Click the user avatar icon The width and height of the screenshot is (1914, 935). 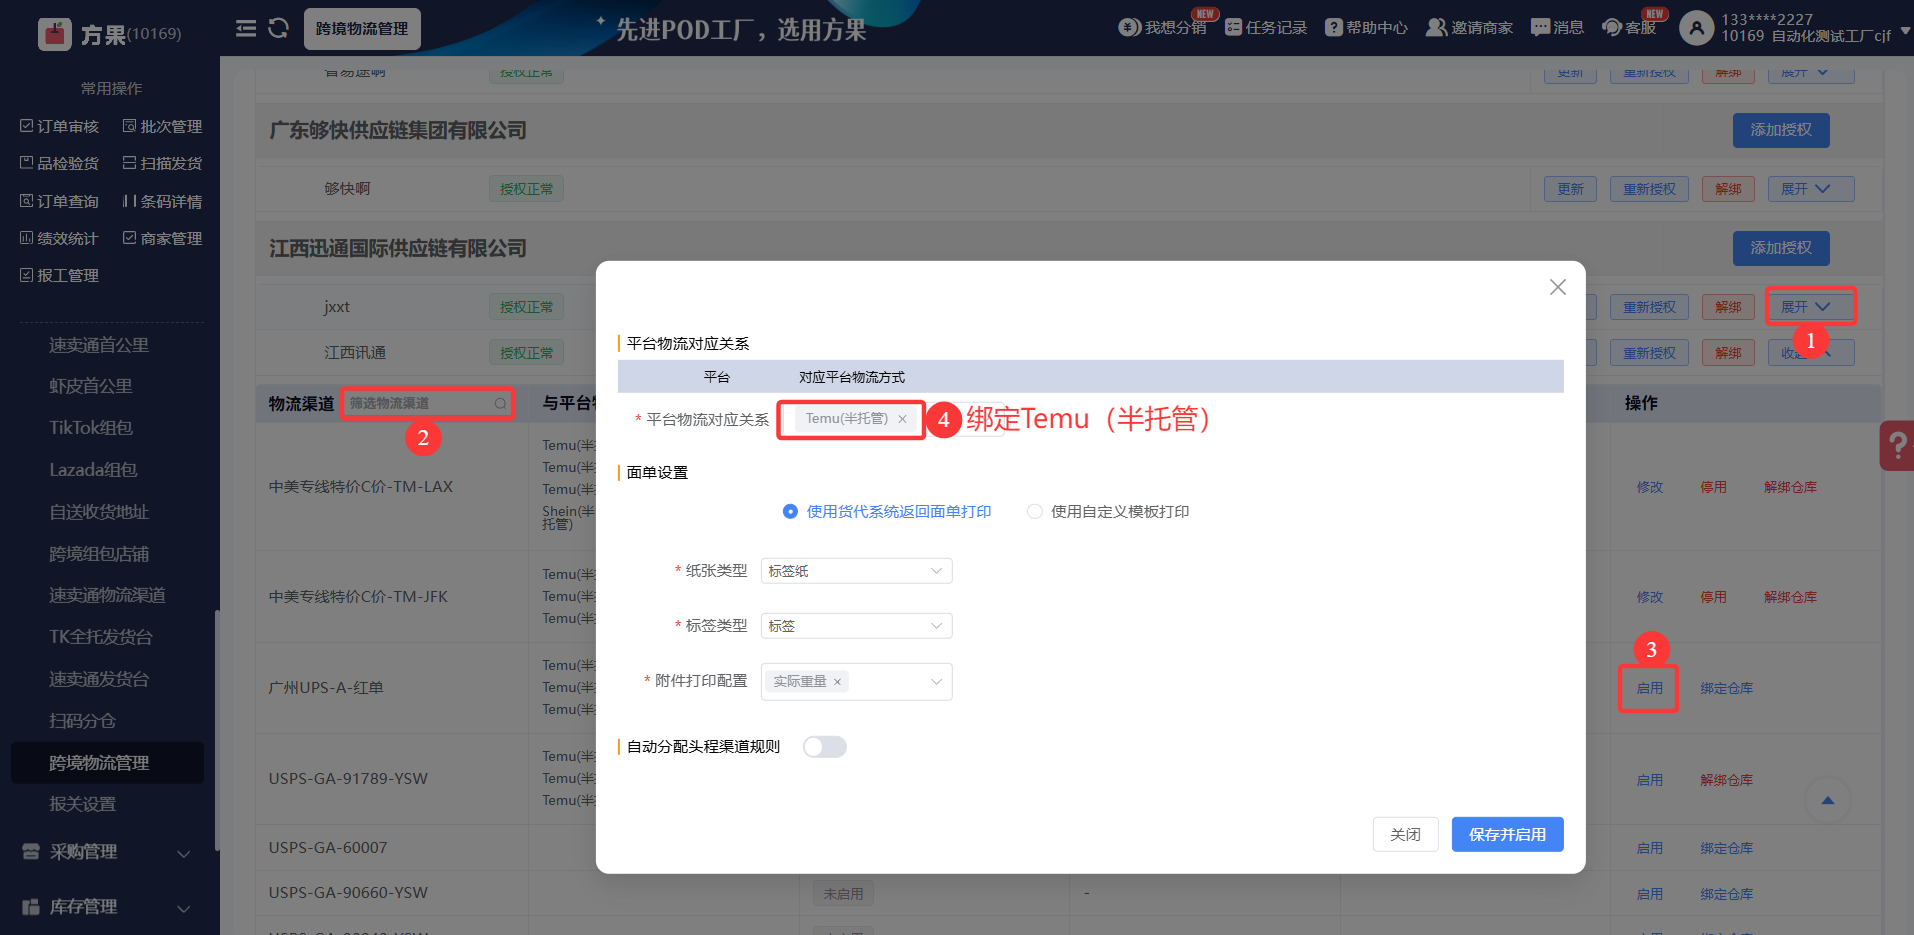[x=1696, y=28]
